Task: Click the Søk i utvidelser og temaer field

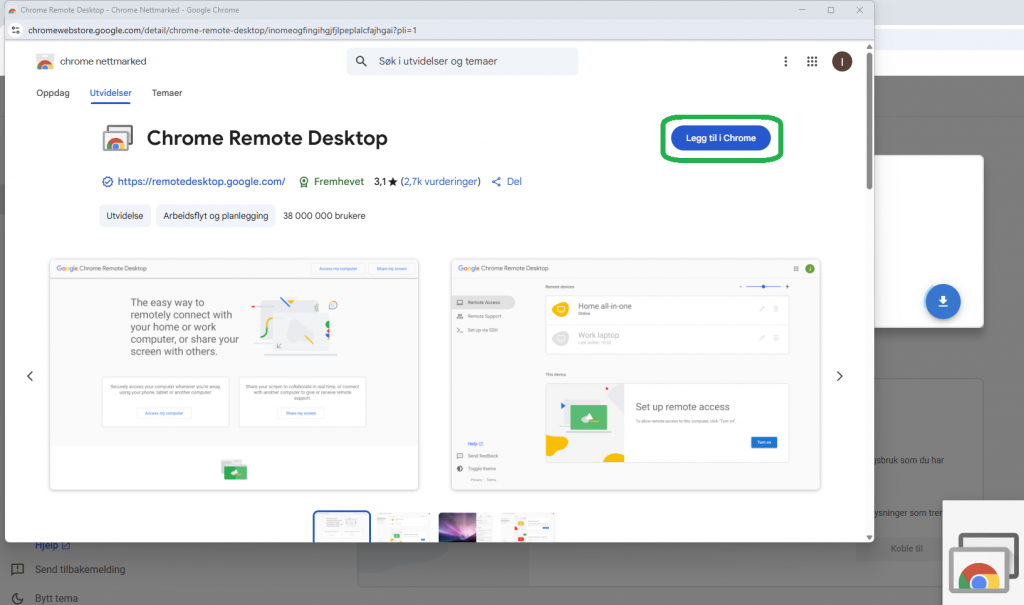Action: click(x=462, y=61)
